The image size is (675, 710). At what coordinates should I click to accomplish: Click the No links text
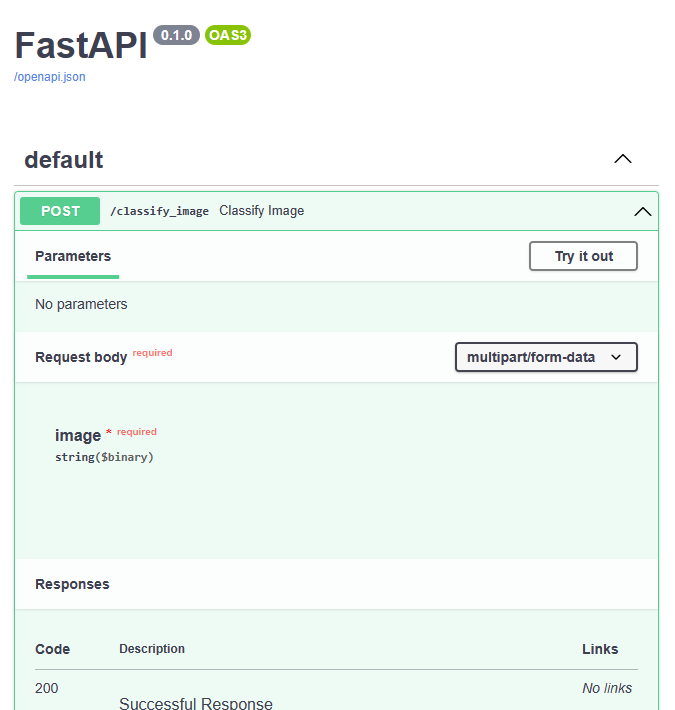tap(607, 688)
